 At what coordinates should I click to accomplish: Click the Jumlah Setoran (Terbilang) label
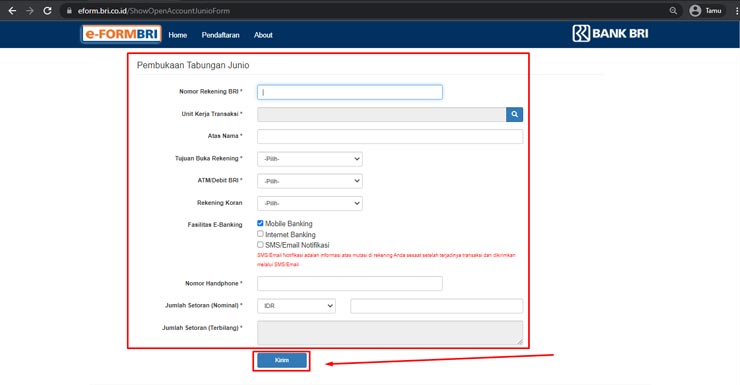(x=202, y=327)
